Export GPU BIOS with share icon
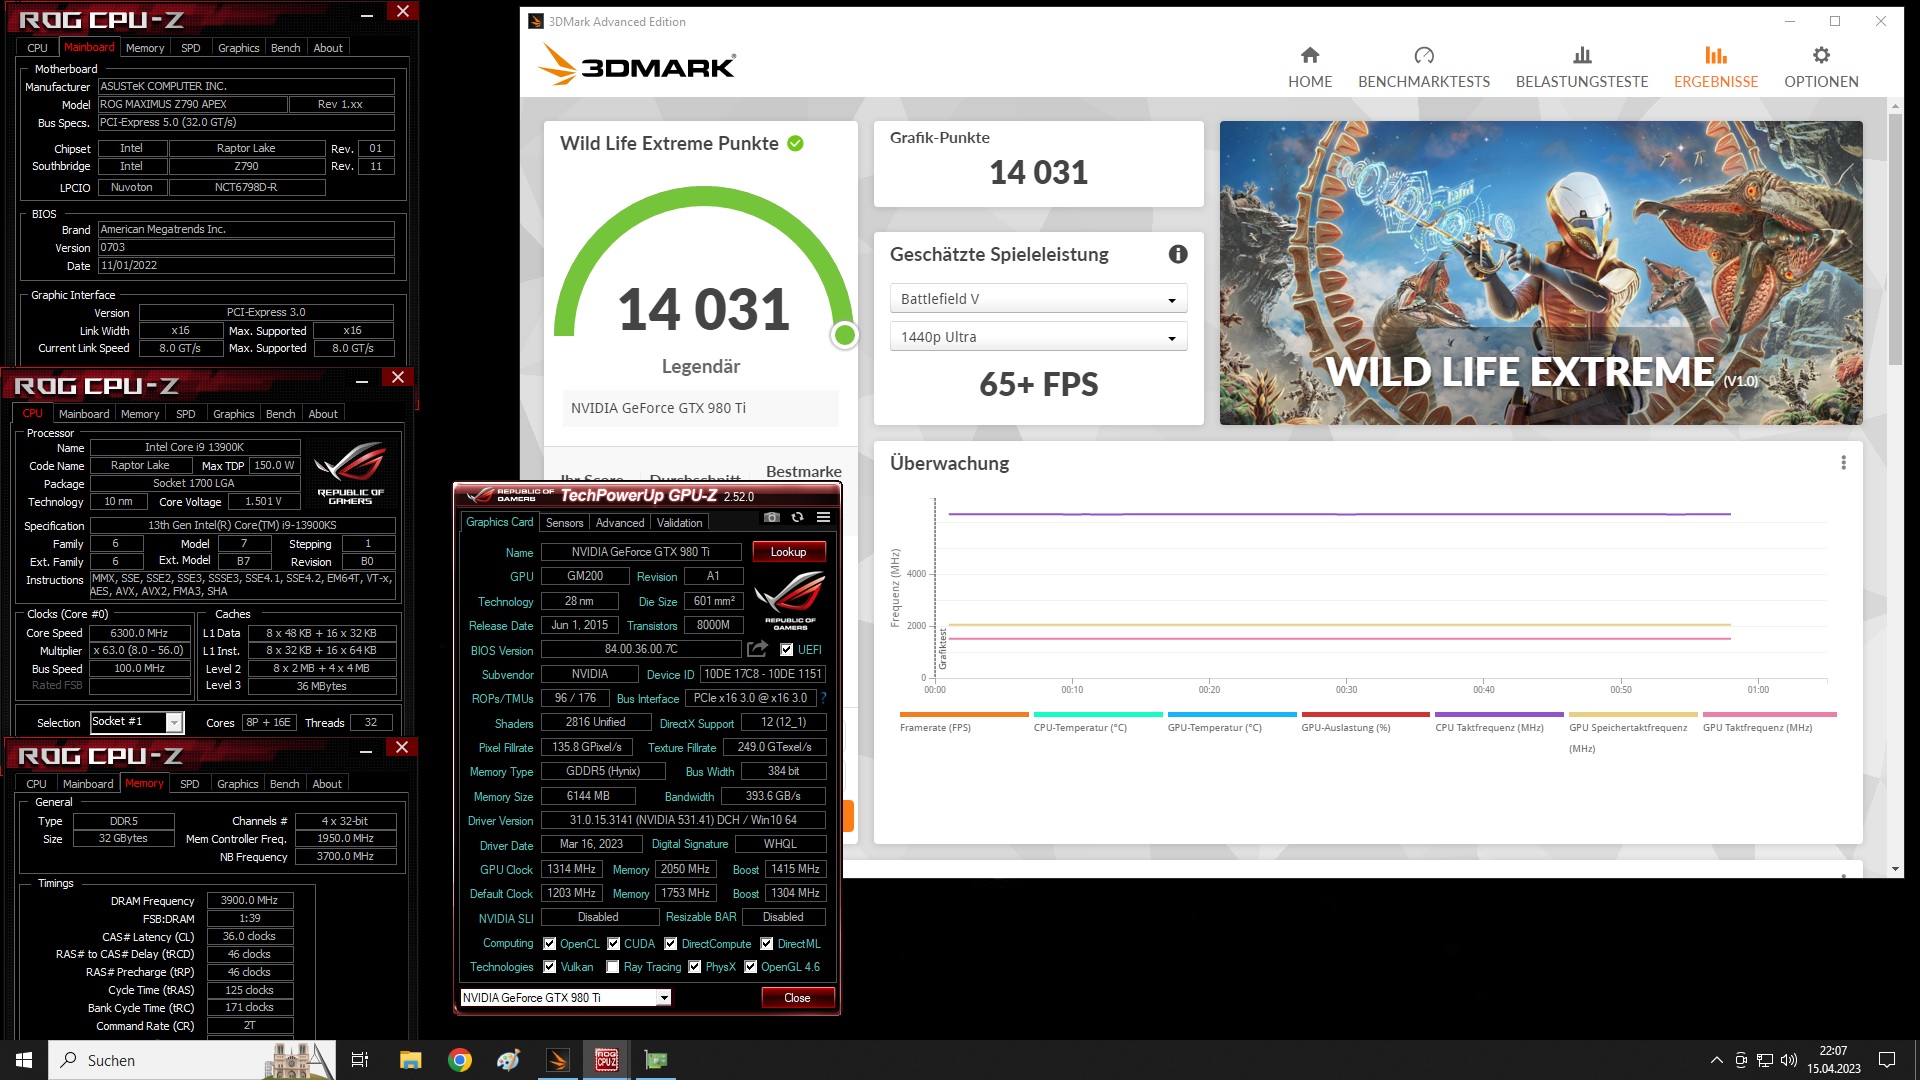 [757, 649]
